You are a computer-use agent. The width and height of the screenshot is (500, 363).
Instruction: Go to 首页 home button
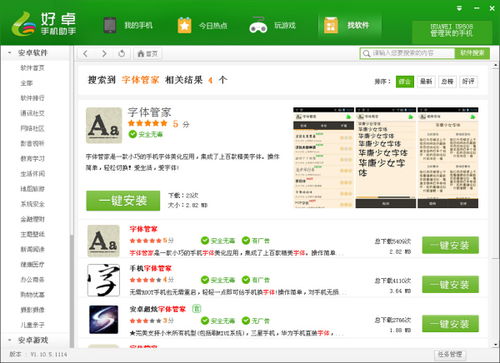click(x=148, y=53)
